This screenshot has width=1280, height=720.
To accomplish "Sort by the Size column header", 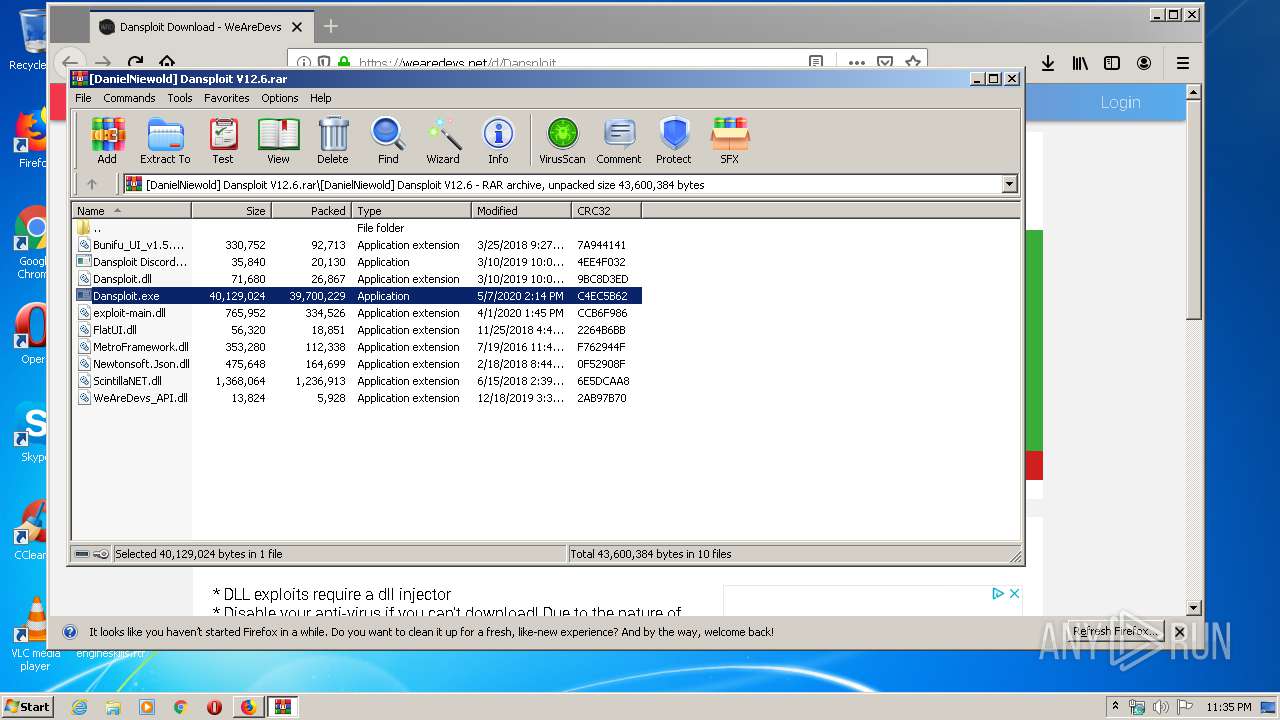I will 231,211.
